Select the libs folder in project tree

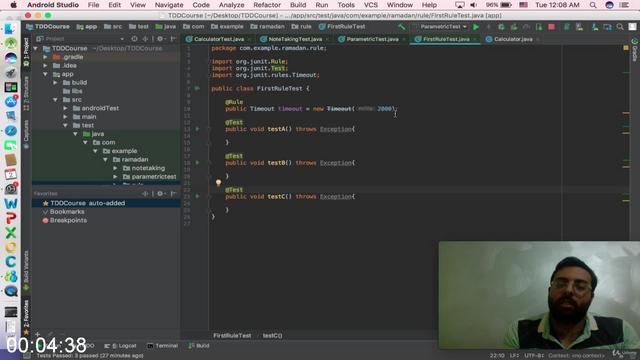[77, 91]
